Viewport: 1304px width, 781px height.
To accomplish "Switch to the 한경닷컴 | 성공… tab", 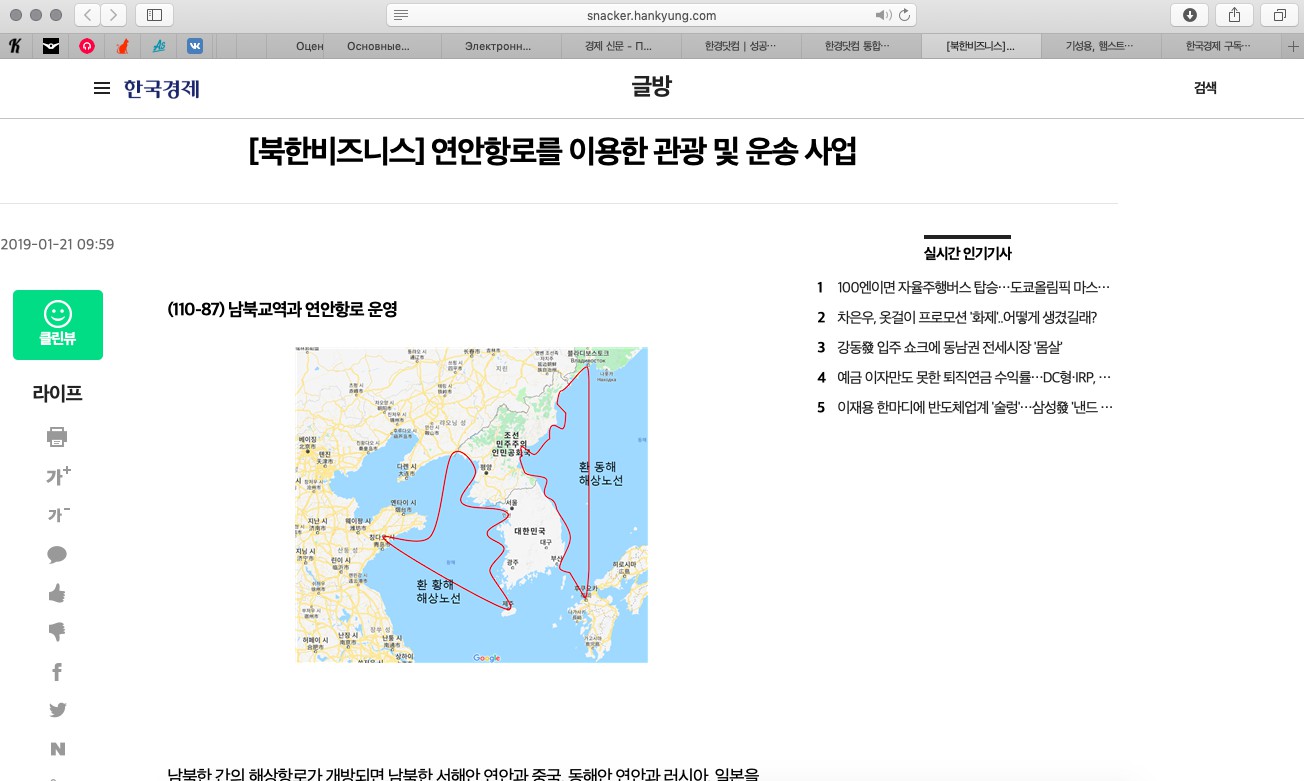I will point(739,46).
